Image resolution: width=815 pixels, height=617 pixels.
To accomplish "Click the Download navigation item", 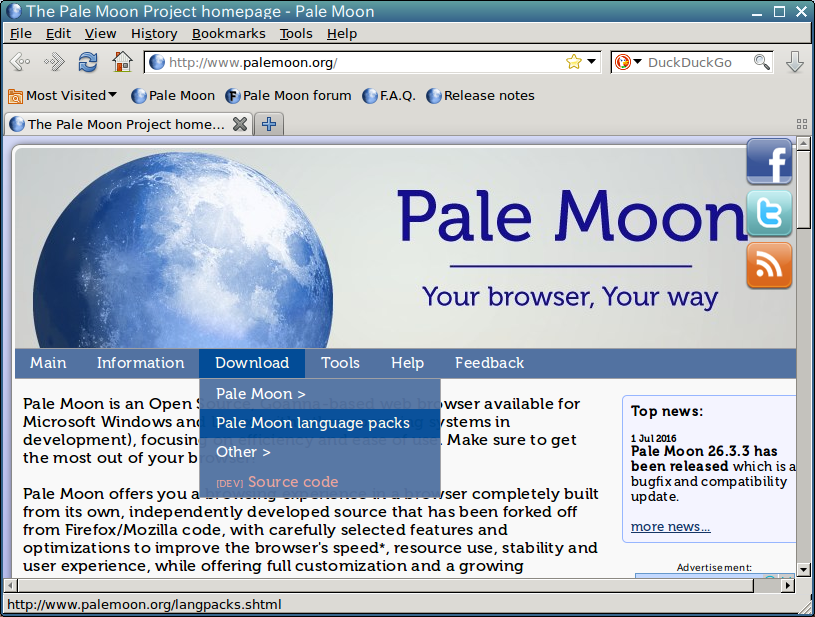I will point(252,363).
